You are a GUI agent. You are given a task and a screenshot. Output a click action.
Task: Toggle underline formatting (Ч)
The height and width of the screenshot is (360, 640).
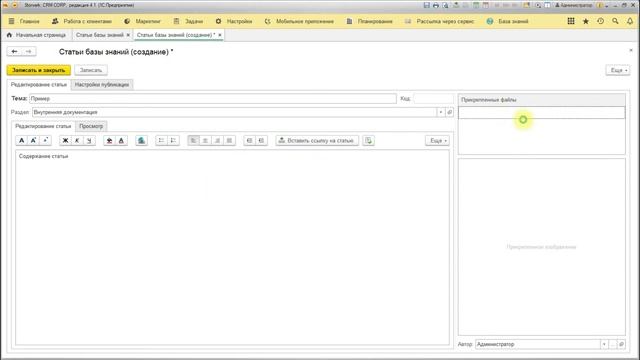[89, 140]
